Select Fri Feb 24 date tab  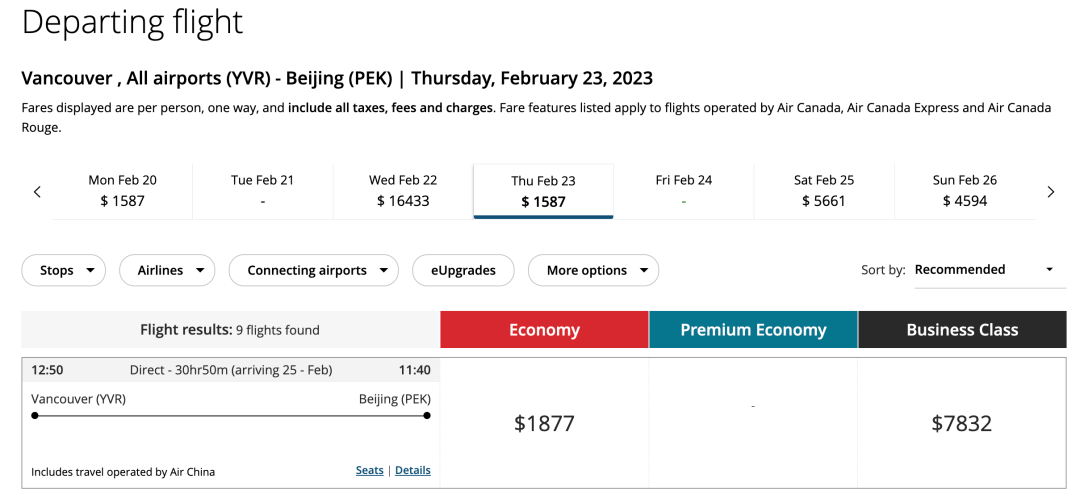684,191
